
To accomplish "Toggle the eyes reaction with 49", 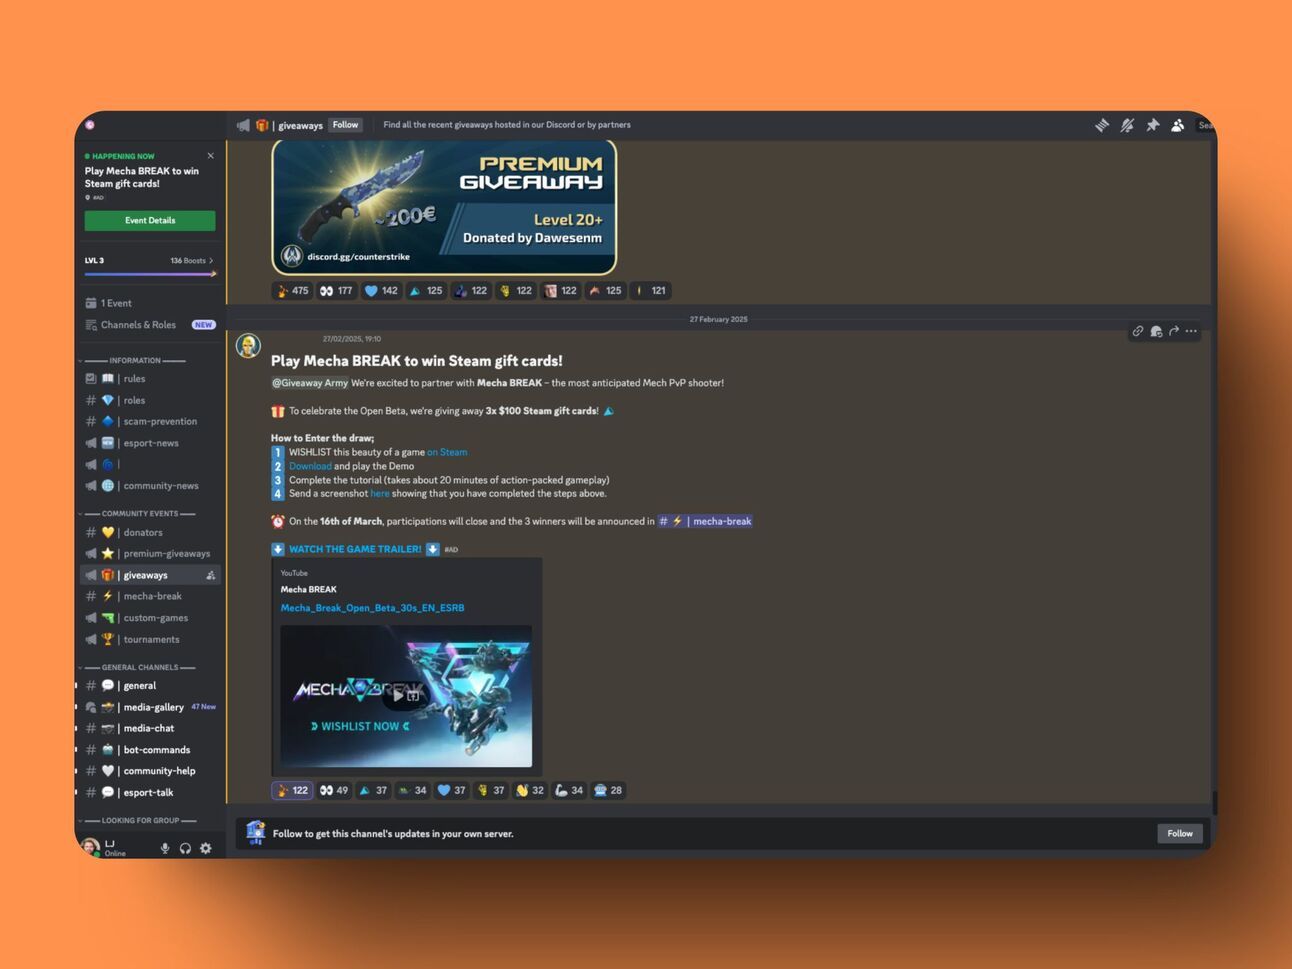I will tap(334, 790).
